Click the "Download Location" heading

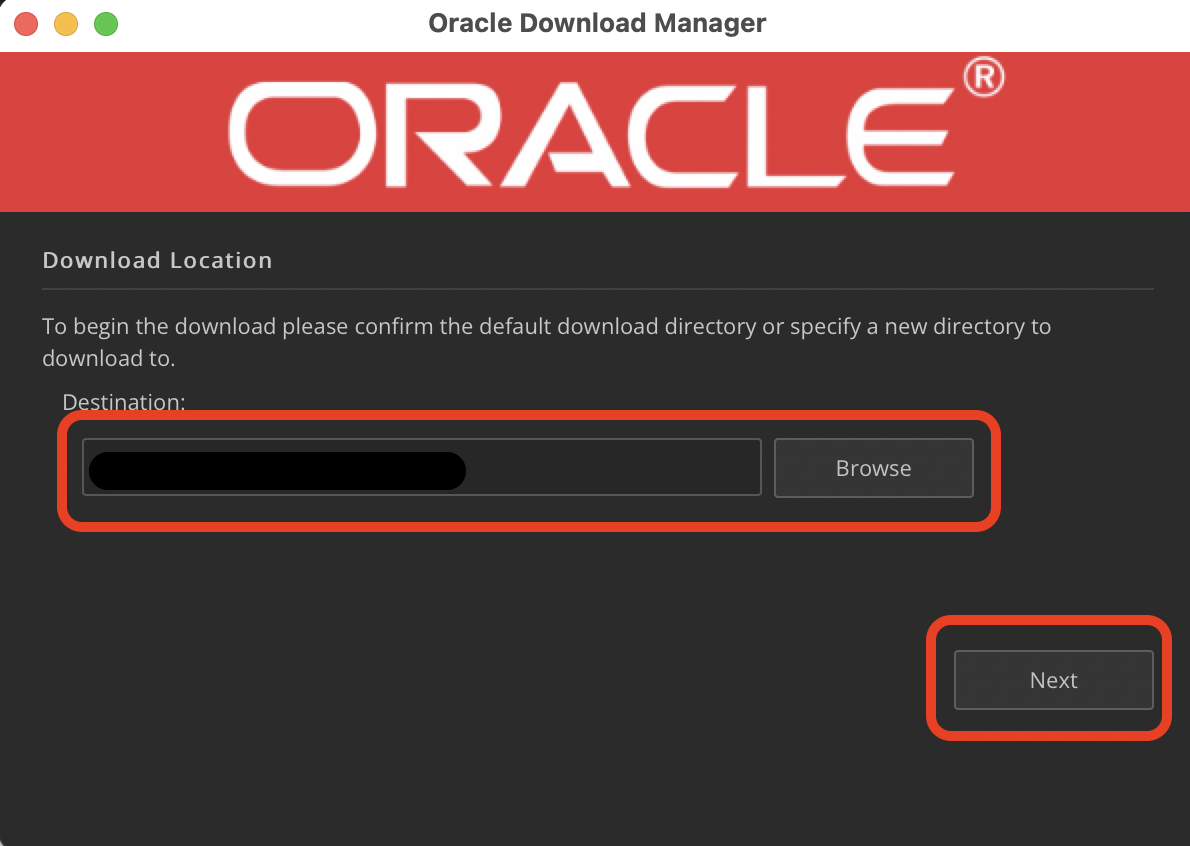tap(158, 261)
